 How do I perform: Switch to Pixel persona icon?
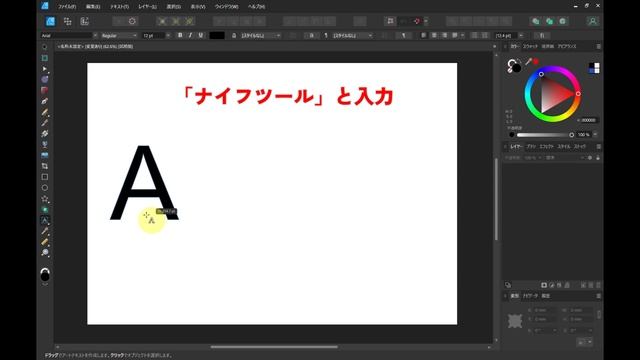67,21
